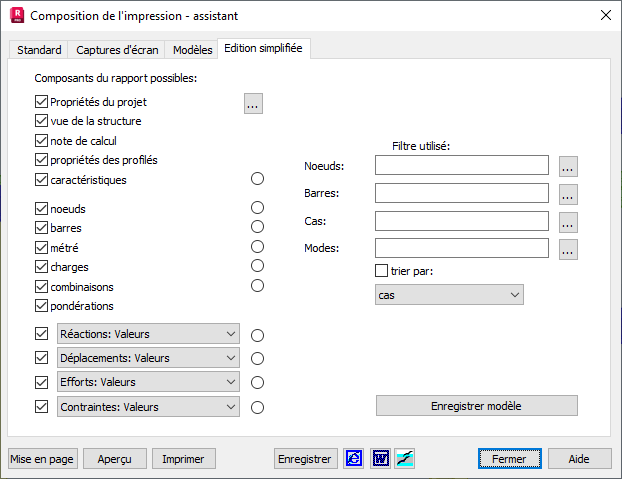Viewport: 622px width, 479px height.
Task: Click the Microsoft Word export icon
Action: point(380,459)
